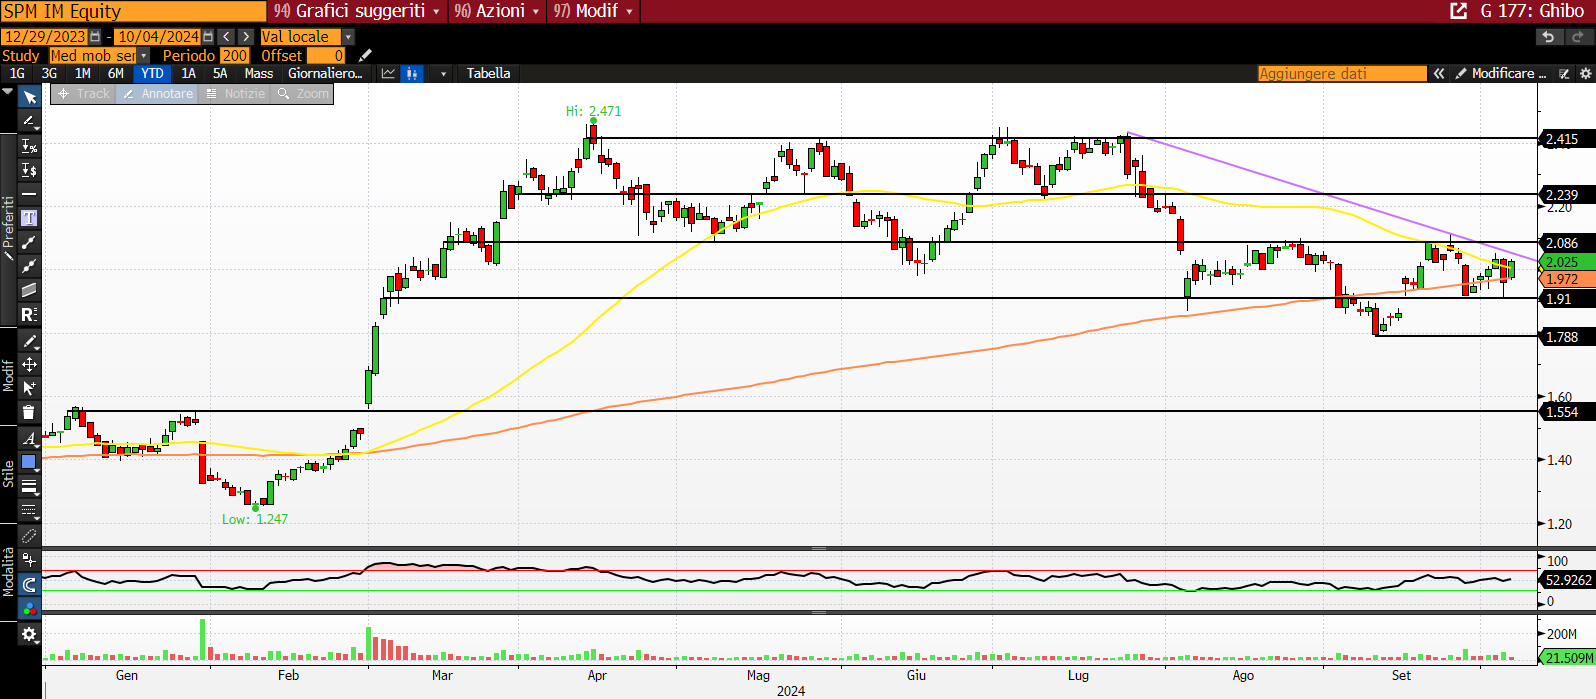Viewport: 1596px width, 699px height.
Task: Open the line thickness style icon
Action: 29,486
